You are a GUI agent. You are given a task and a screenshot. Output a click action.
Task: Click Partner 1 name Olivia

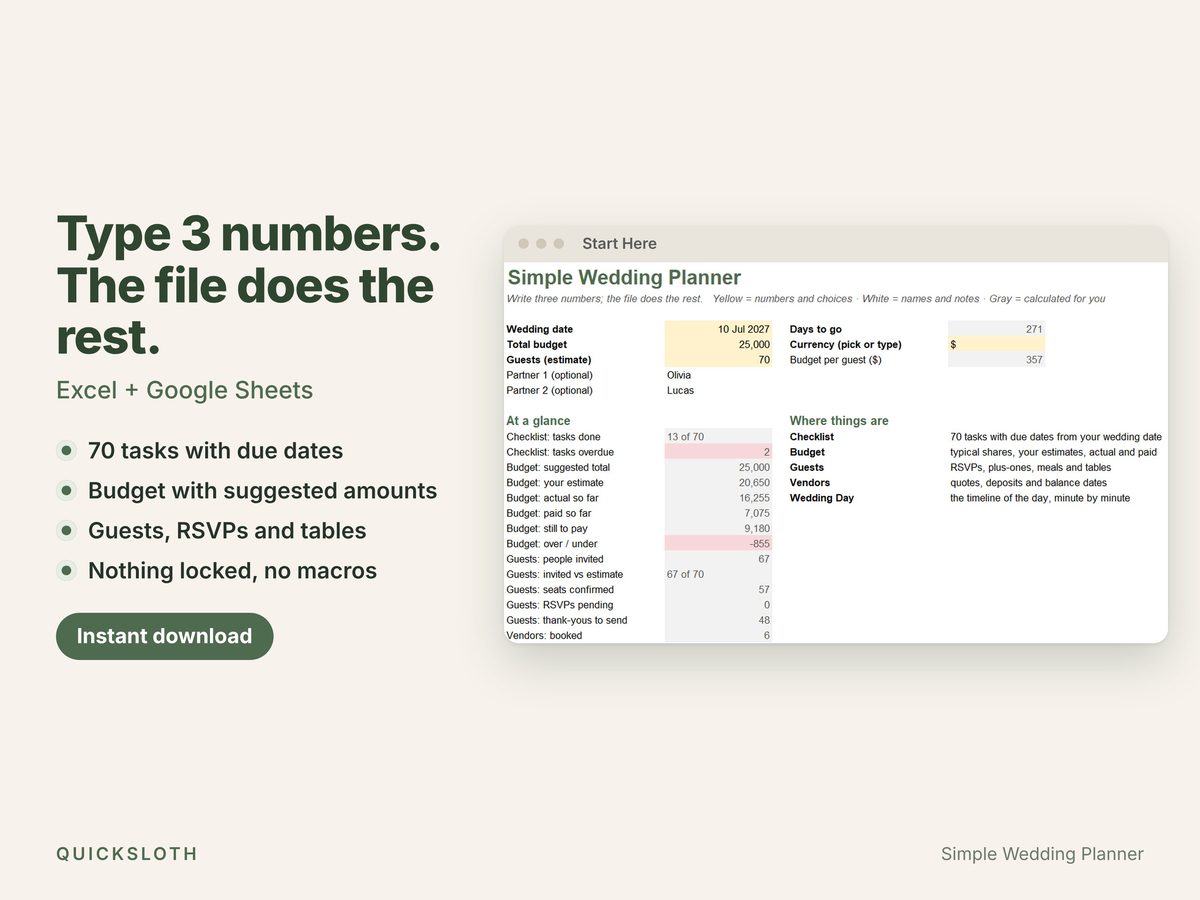point(679,375)
